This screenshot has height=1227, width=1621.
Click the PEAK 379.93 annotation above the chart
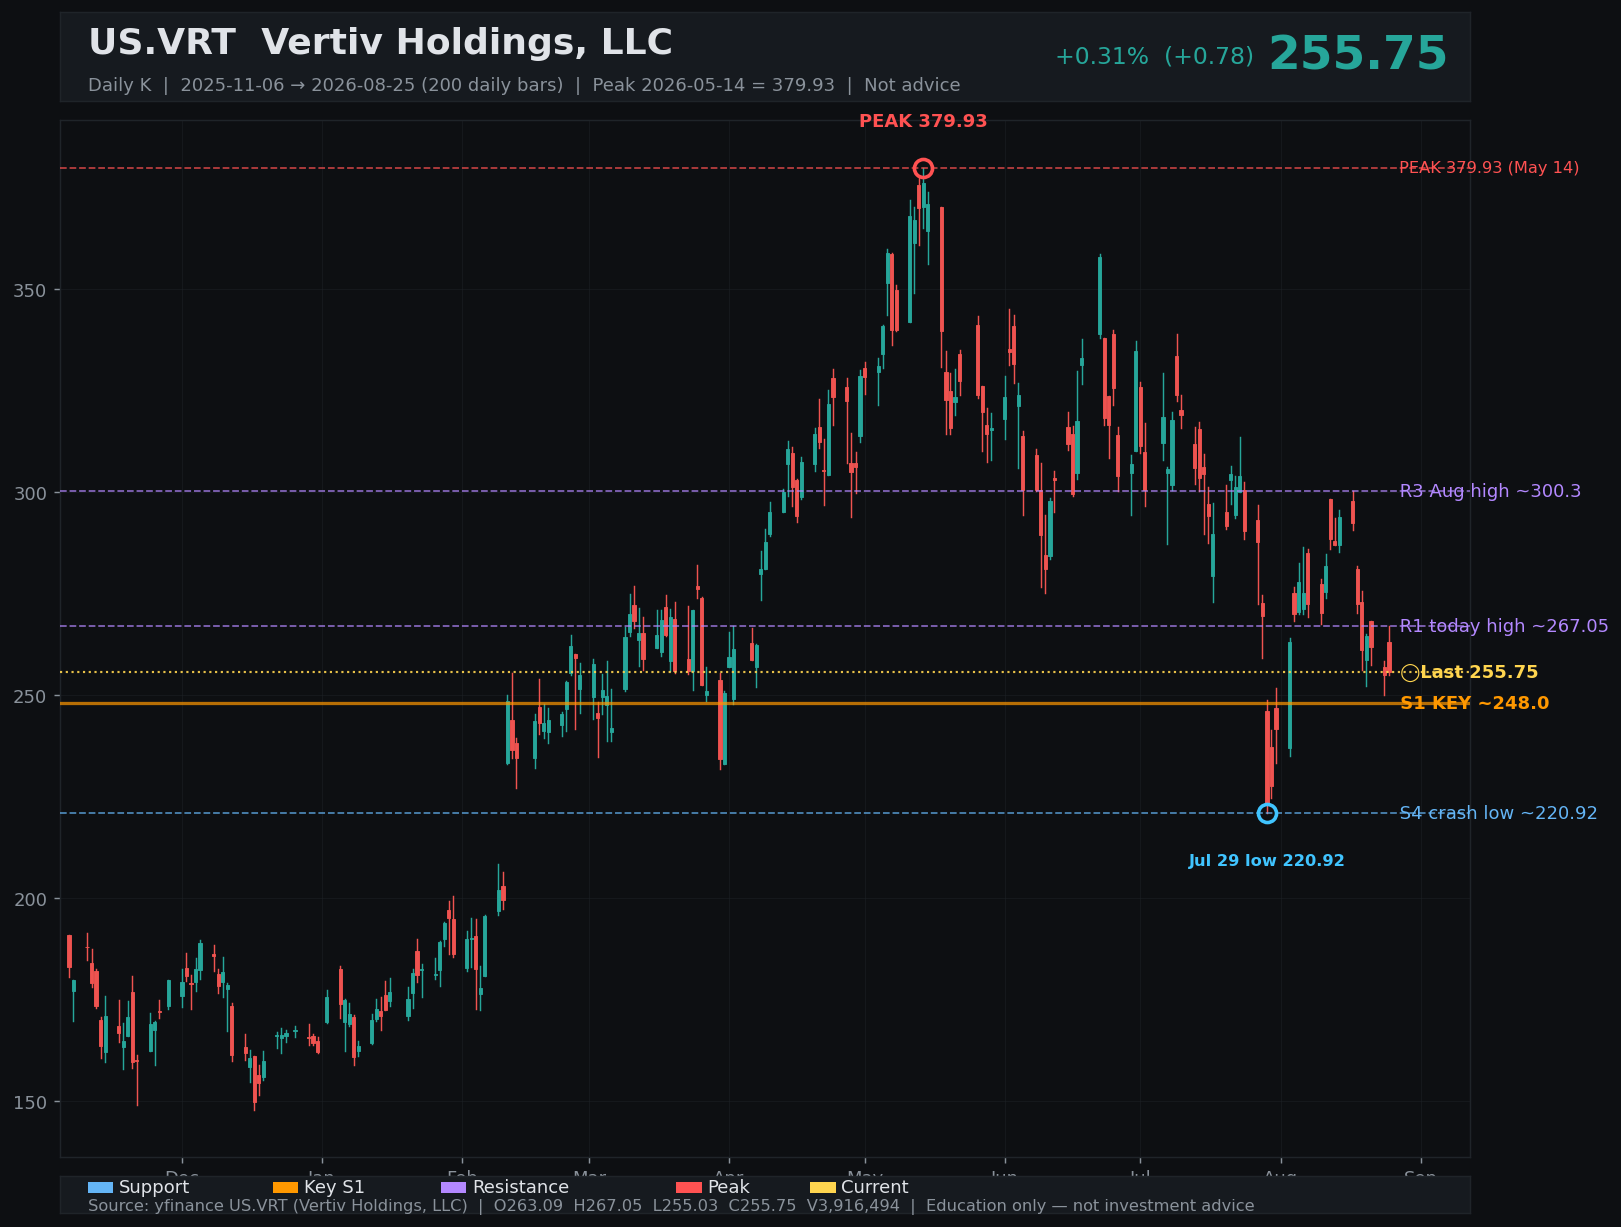click(x=923, y=121)
